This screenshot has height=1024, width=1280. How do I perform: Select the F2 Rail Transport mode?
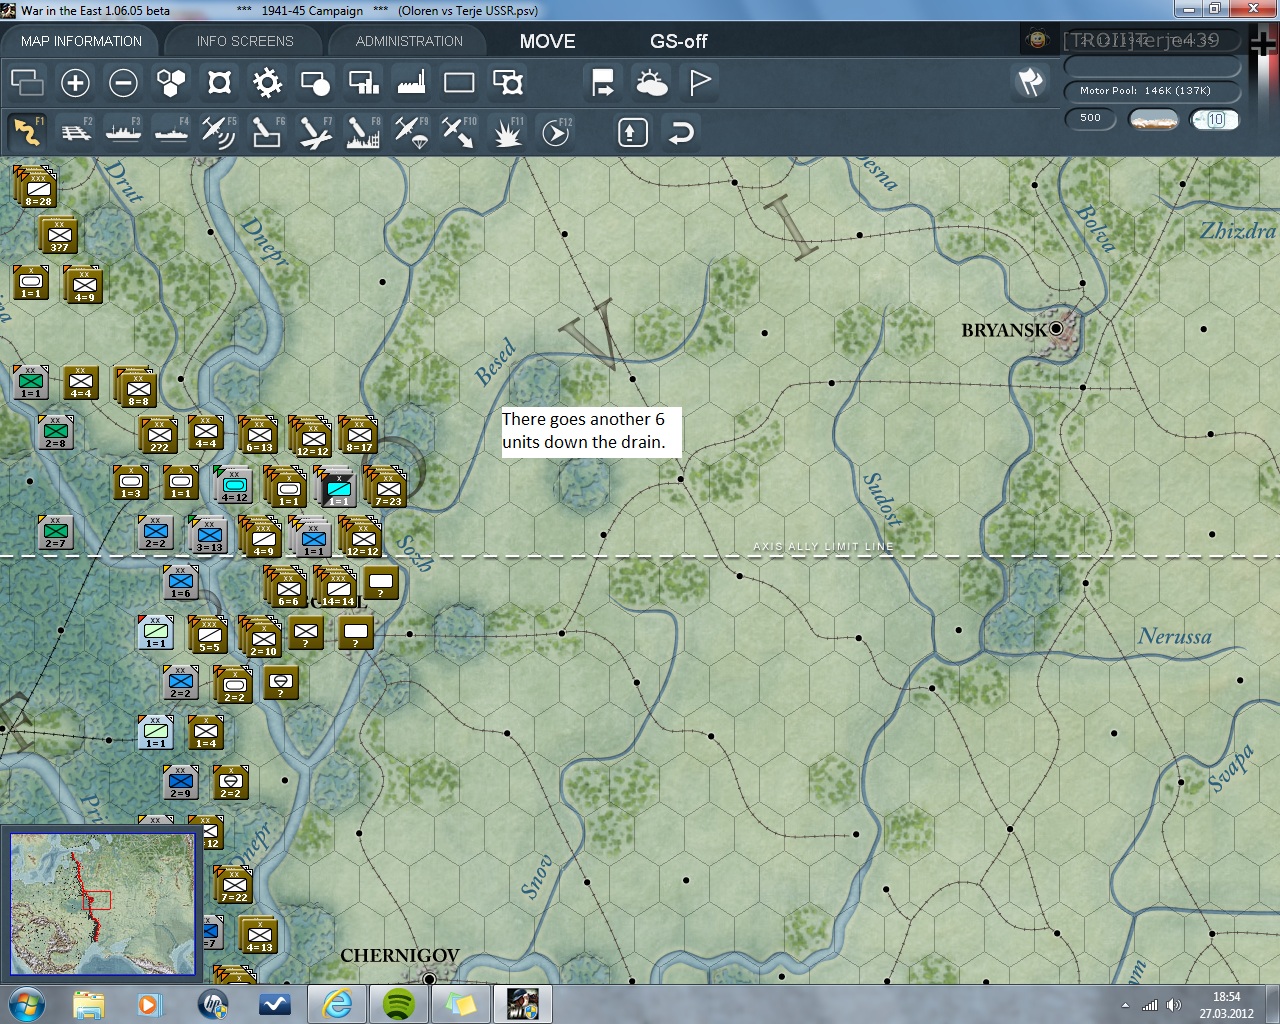pyautogui.click(x=75, y=132)
